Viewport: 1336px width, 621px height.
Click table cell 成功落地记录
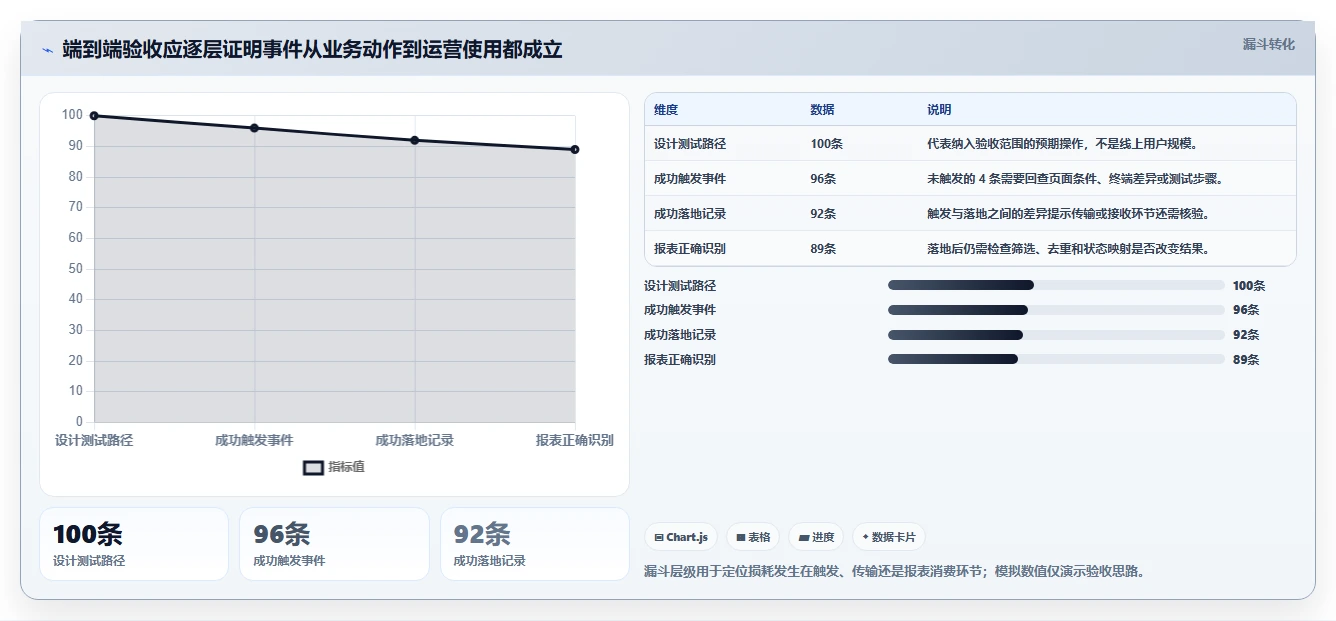pos(690,214)
